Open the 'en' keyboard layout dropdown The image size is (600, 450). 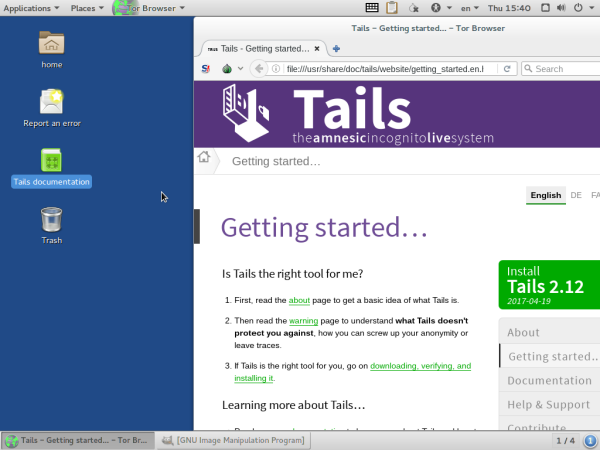(463, 8)
